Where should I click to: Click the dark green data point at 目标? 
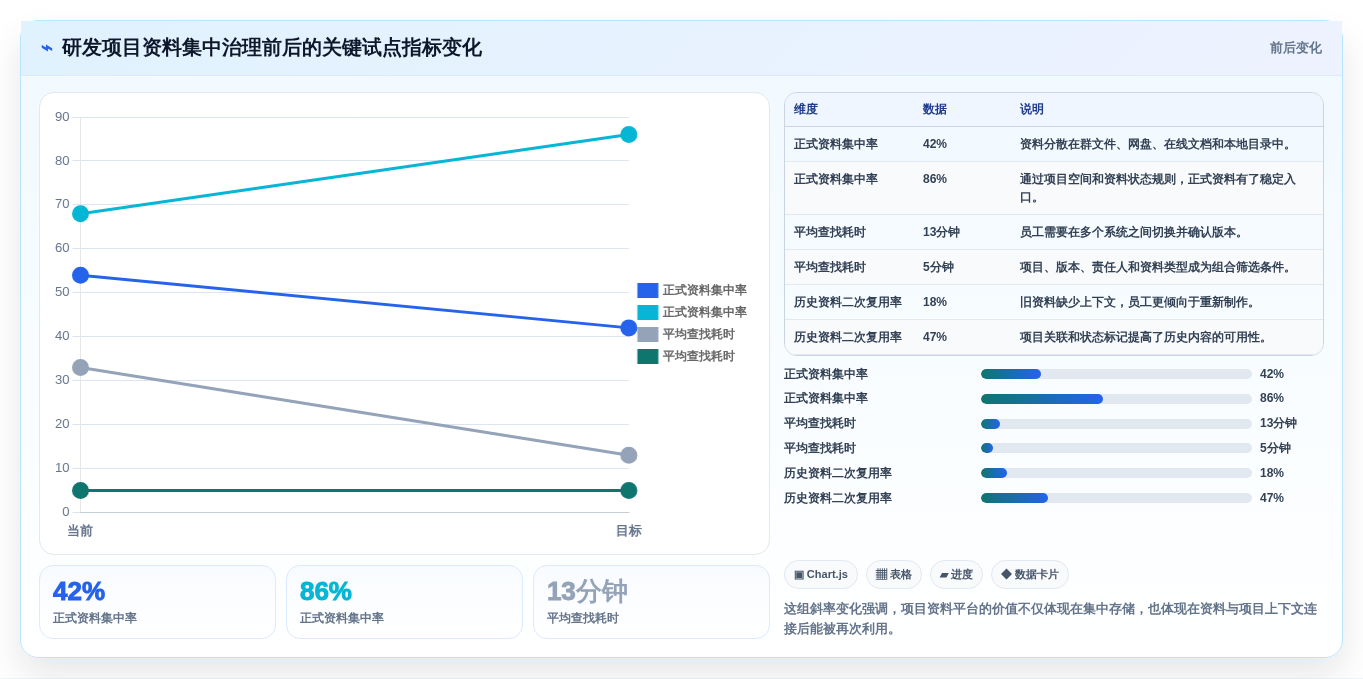pos(629,490)
